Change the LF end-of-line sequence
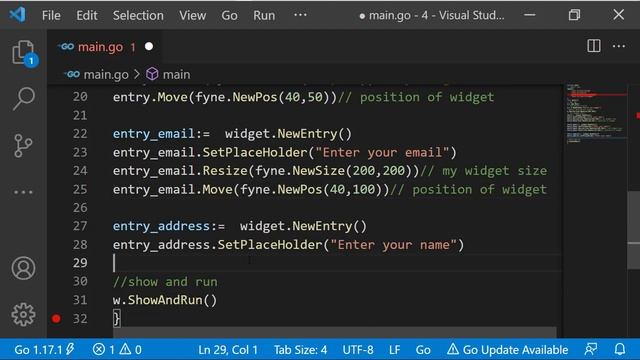 click(x=394, y=350)
